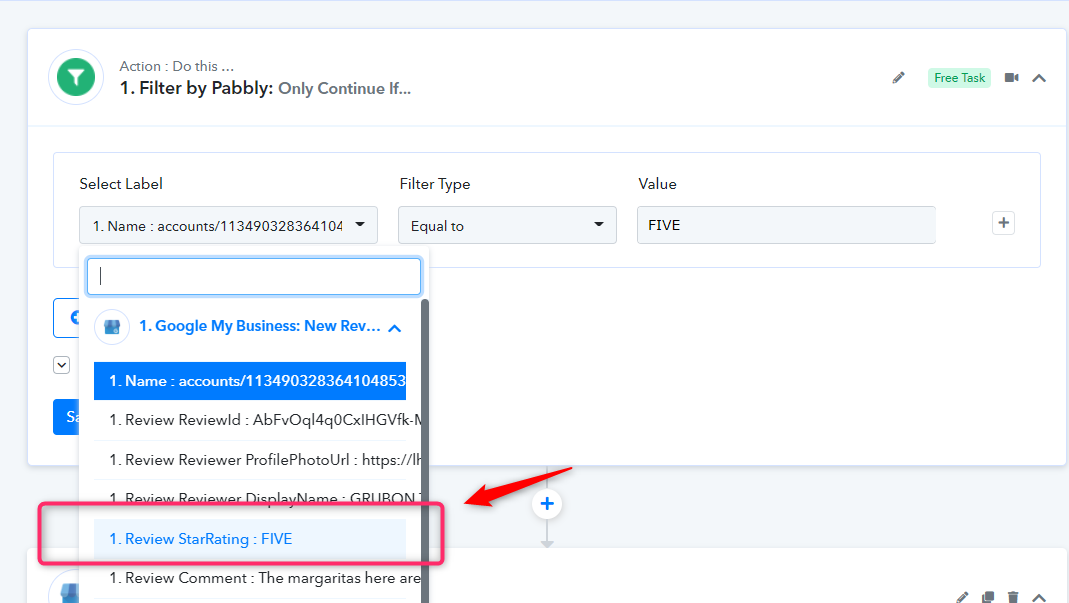
Task: Click the green Filter by Pabbly icon
Action: point(76,77)
